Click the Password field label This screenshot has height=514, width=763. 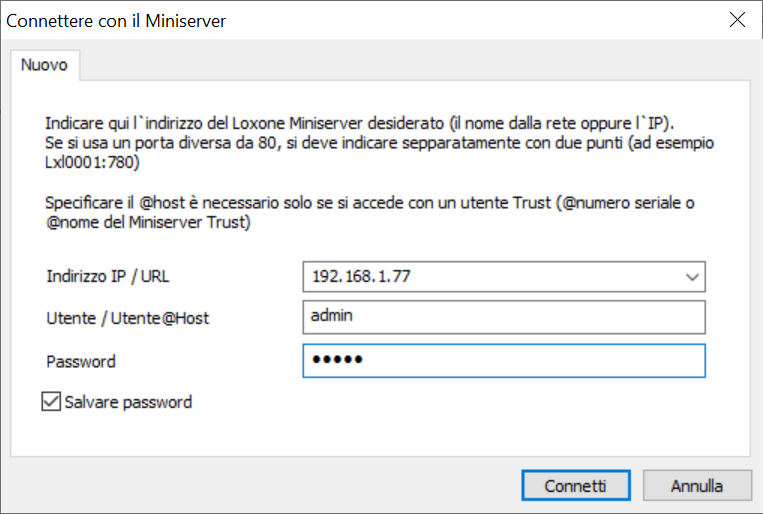81,361
